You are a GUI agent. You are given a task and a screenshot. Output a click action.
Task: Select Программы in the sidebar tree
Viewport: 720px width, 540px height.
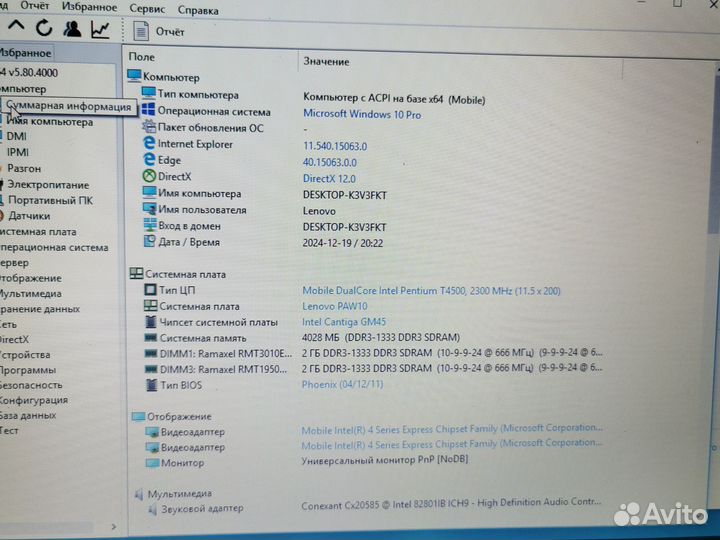tap(28, 370)
